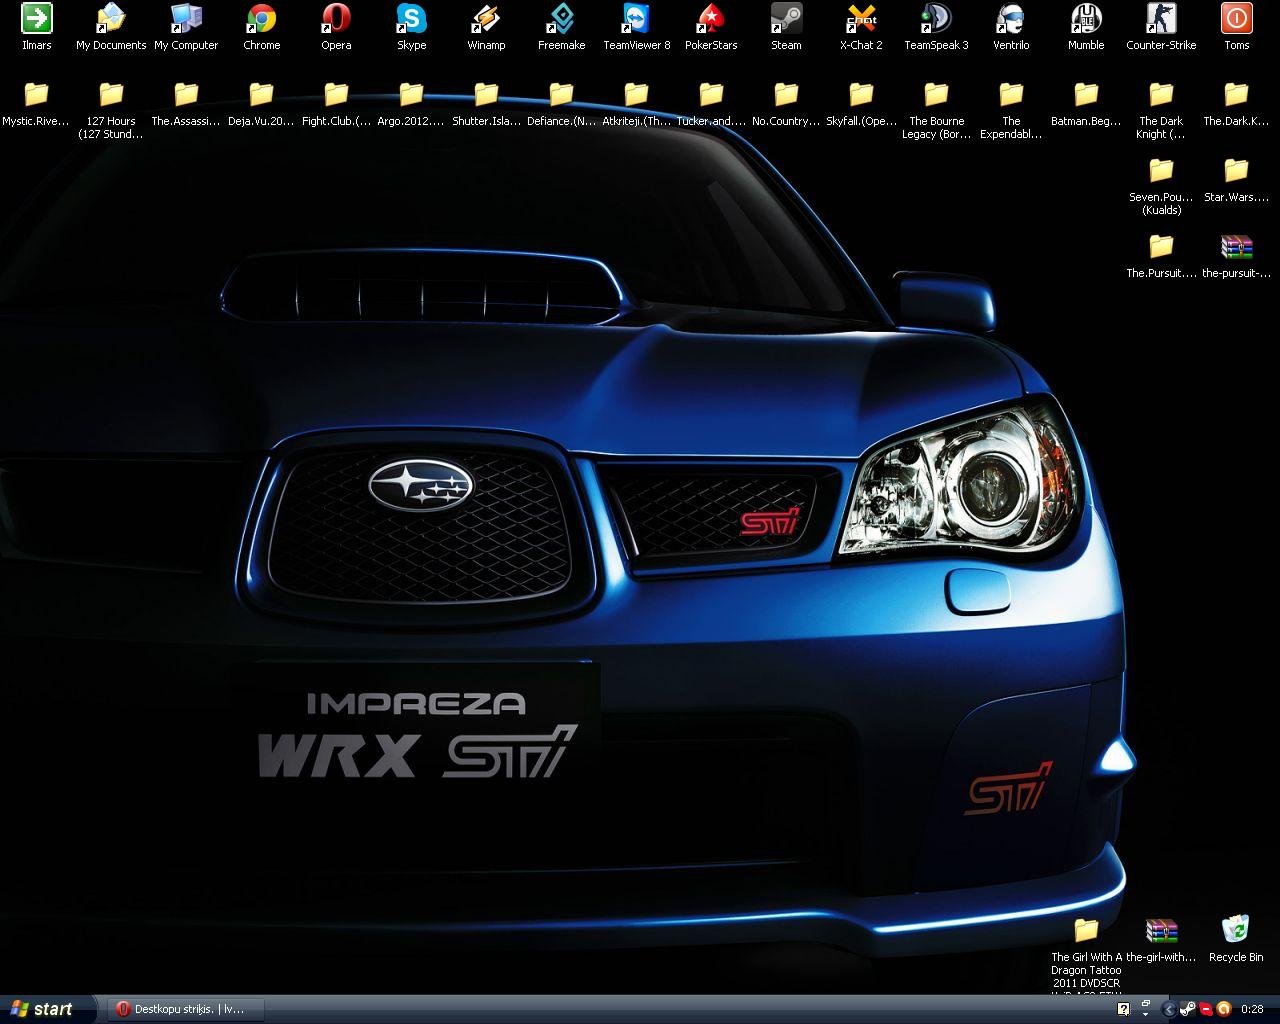Select The Expendabl... folder
Screen dimensions: 1280x1024
click(x=1011, y=110)
